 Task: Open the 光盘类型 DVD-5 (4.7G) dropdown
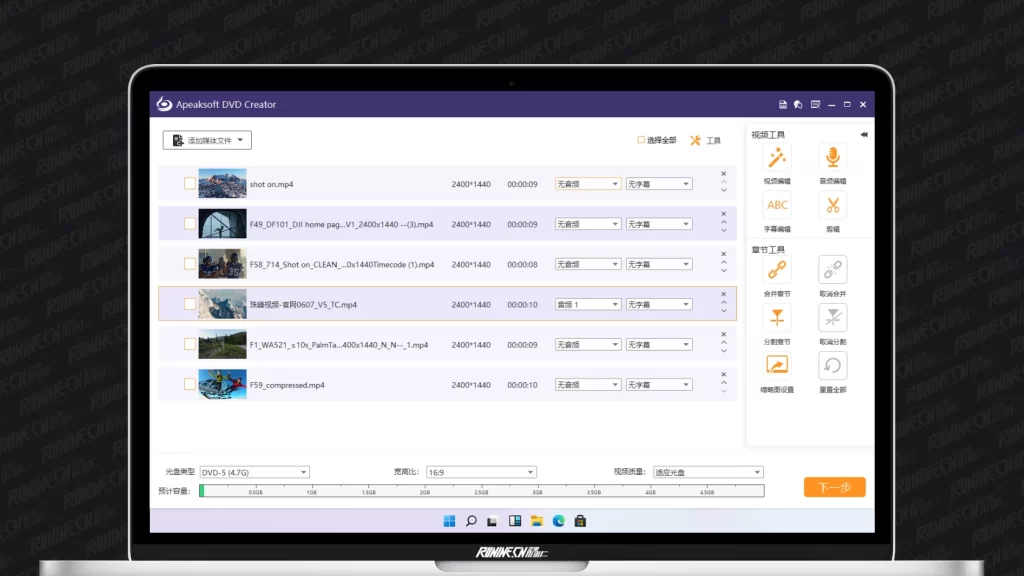[x=254, y=472]
